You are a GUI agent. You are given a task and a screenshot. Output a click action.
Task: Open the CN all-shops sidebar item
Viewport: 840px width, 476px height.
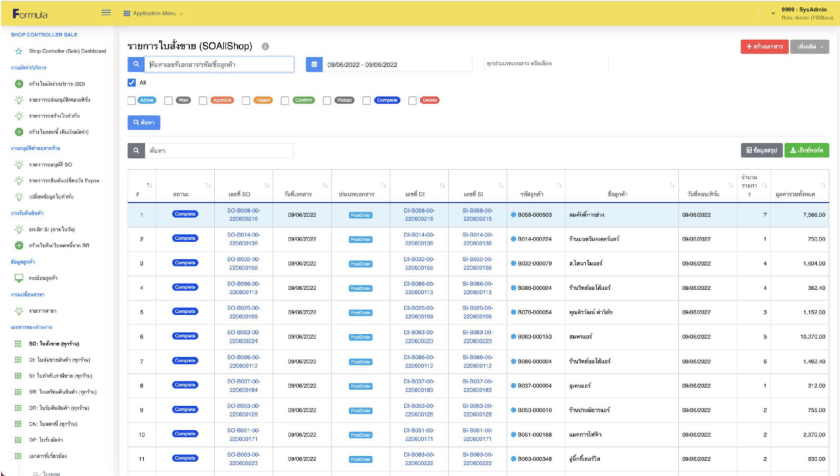52,424
